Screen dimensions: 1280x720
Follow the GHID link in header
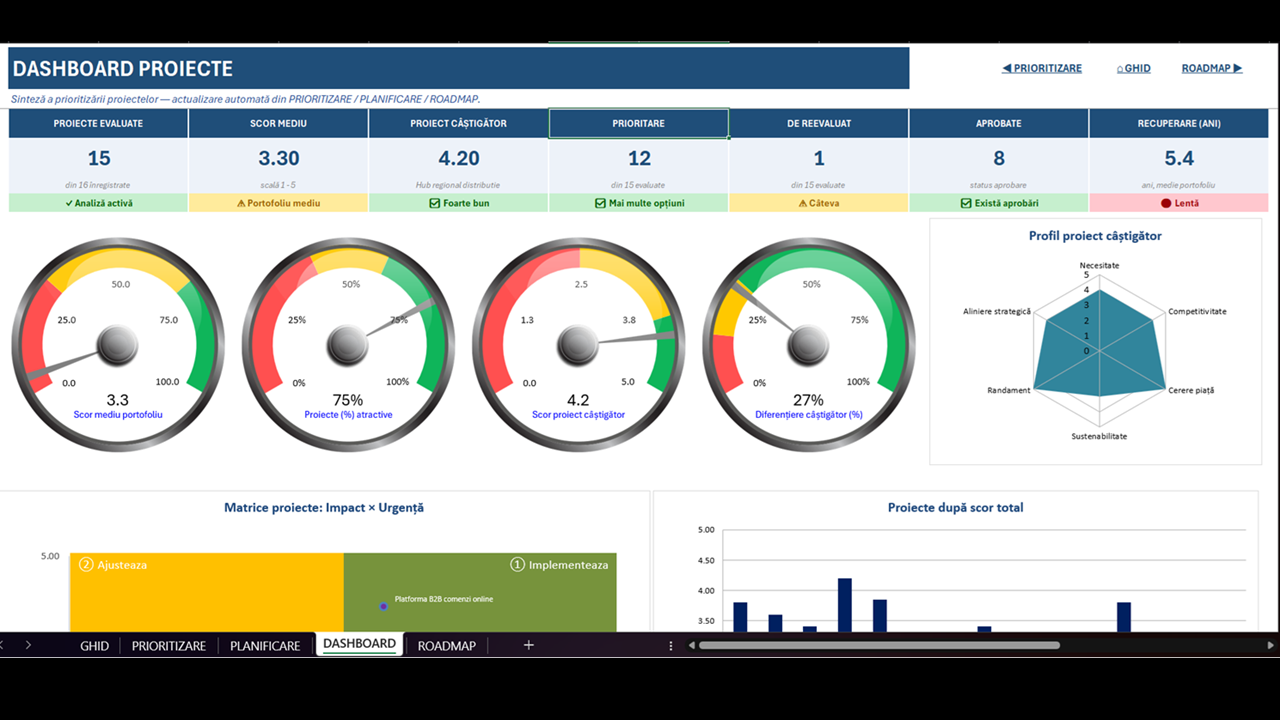[x=1134, y=68]
